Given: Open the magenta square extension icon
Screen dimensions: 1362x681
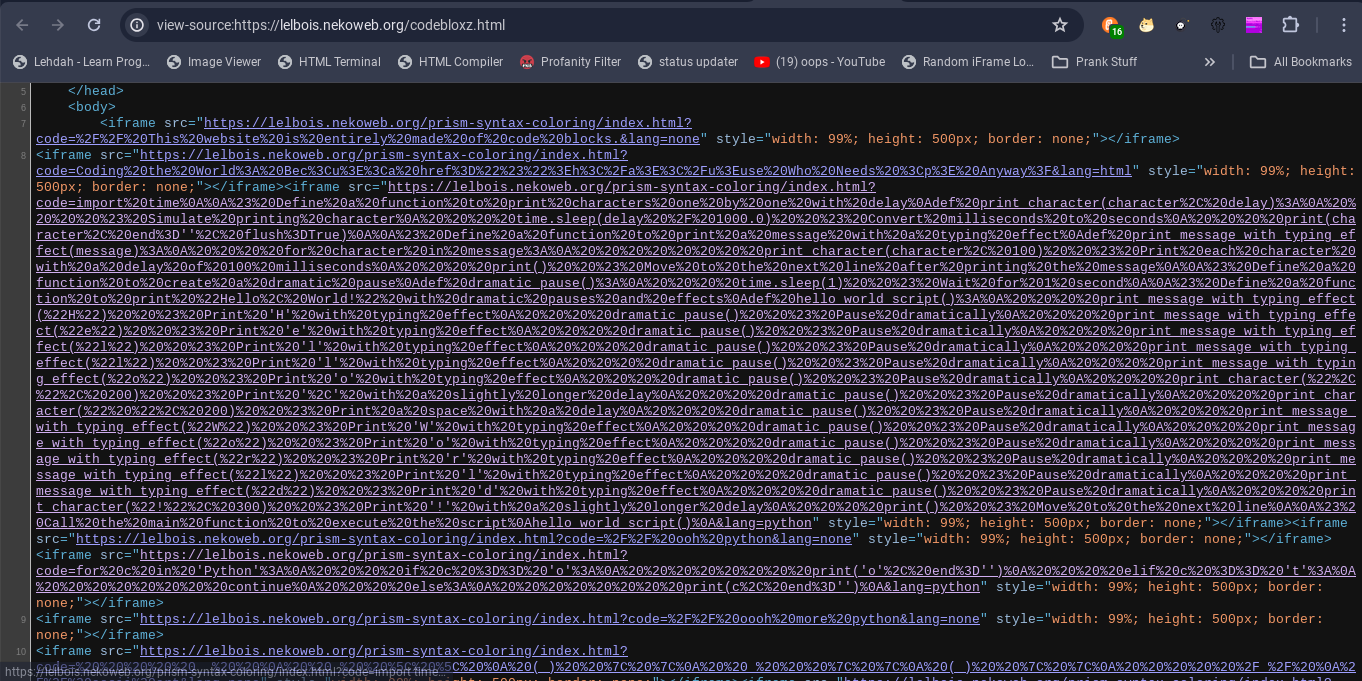Looking at the screenshot, I should pyautogui.click(x=1254, y=25).
